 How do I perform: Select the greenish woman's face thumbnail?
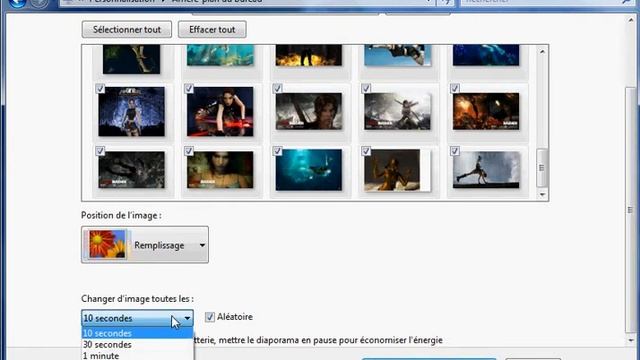[x=220, y=170]
